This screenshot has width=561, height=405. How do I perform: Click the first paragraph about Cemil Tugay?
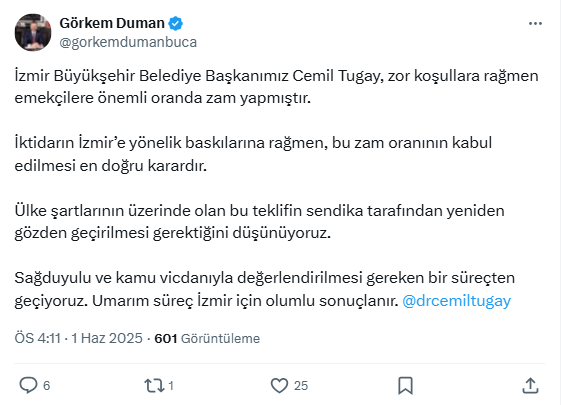(276, 87)
